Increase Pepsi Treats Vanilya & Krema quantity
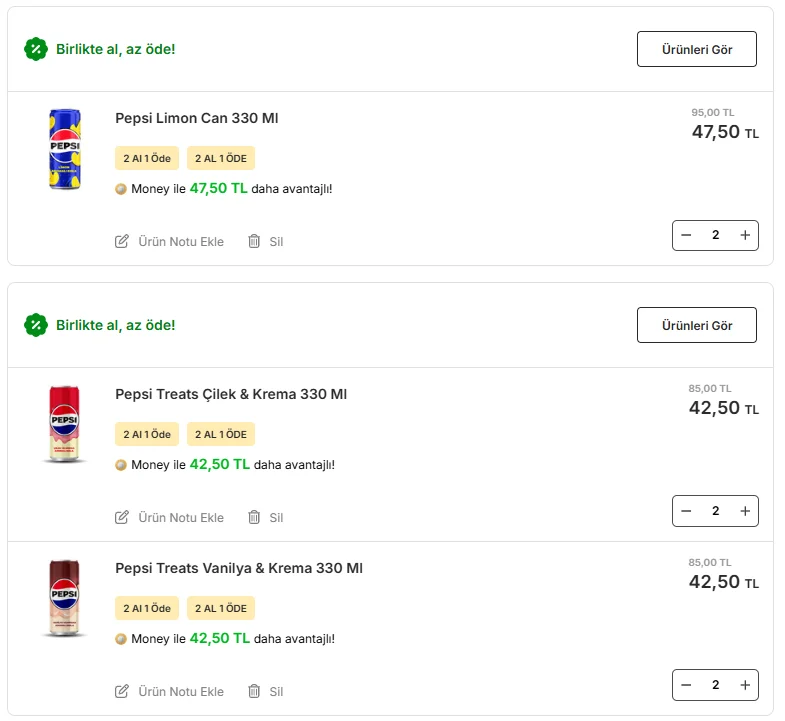This screenshot has width=785, height=721. tap(745, 685)
